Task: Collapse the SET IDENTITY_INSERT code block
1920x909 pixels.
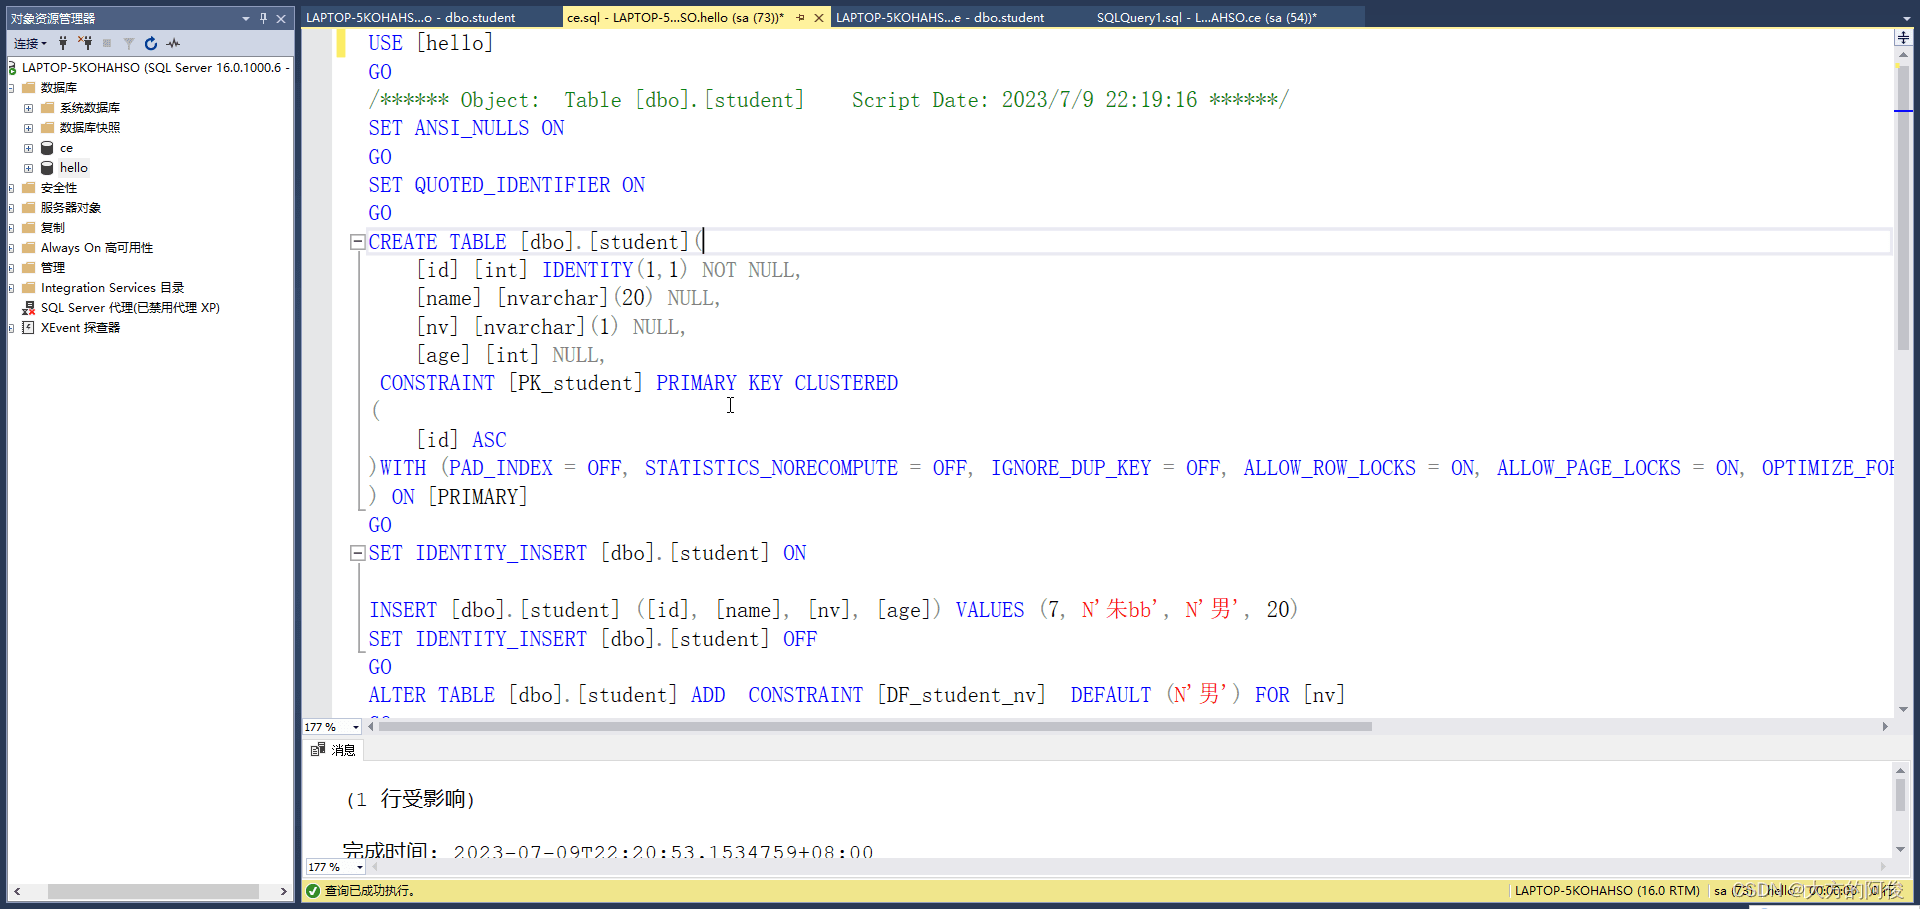Action: [x=357, y=553]
